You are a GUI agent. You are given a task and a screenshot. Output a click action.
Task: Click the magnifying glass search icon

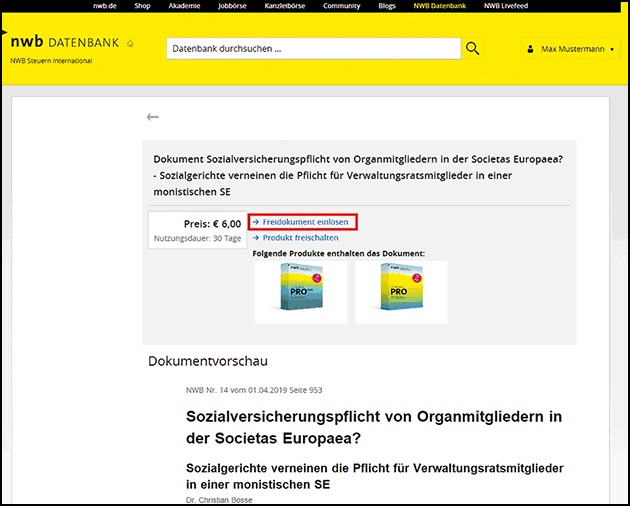pos(473,48)
